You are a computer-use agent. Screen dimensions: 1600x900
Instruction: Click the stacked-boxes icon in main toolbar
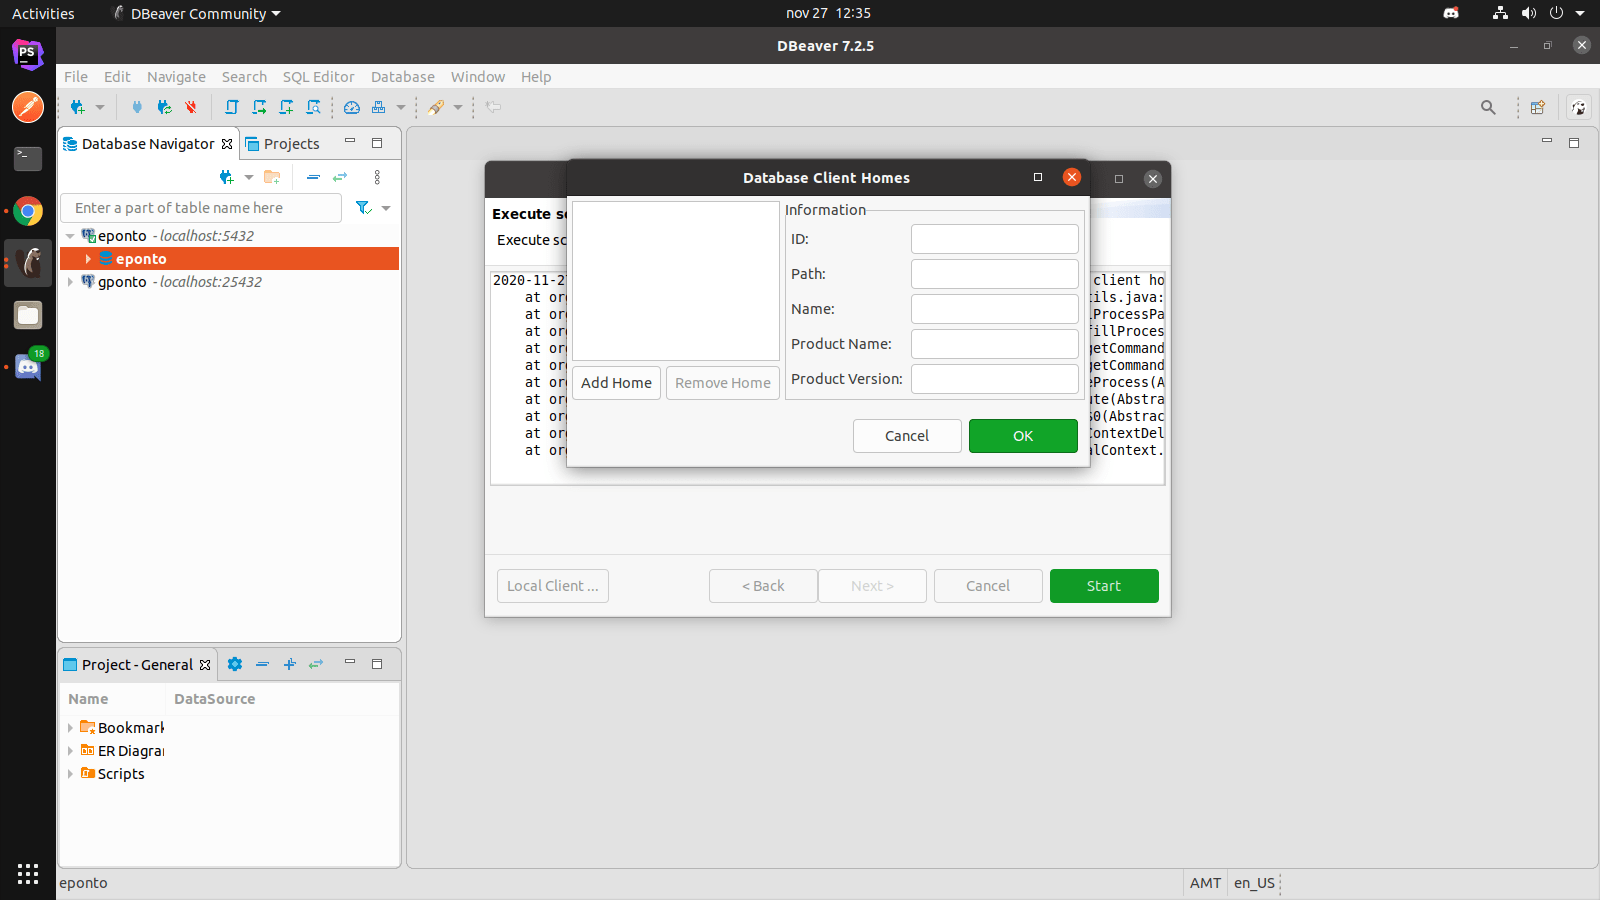coord(379,107)
